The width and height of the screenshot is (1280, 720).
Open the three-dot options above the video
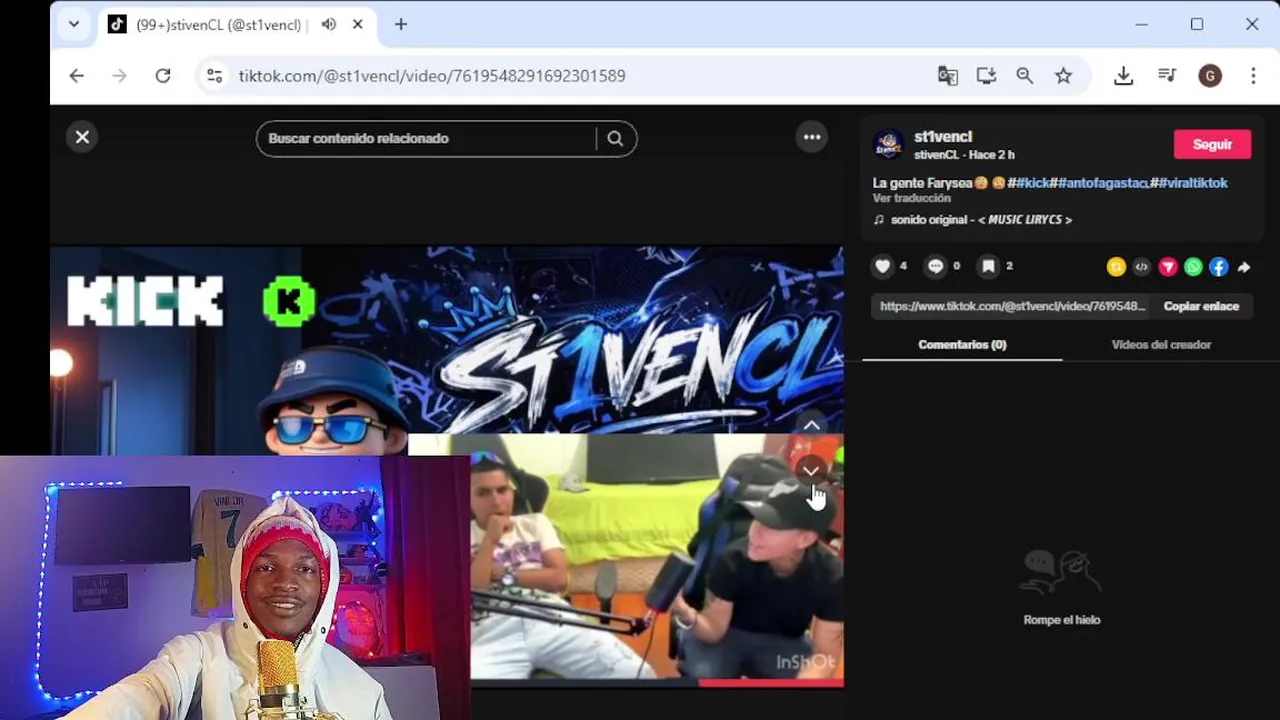(x=812, y=137)
